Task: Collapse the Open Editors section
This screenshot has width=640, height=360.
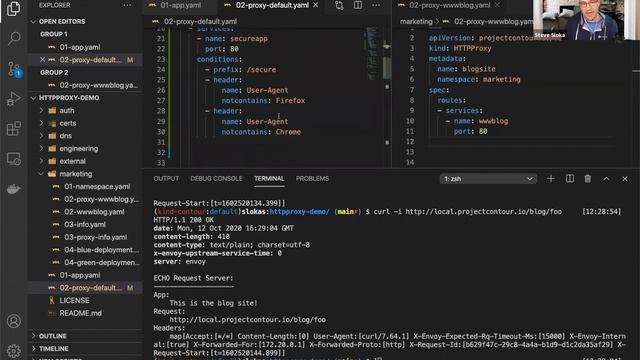Action: coord(33,22)
